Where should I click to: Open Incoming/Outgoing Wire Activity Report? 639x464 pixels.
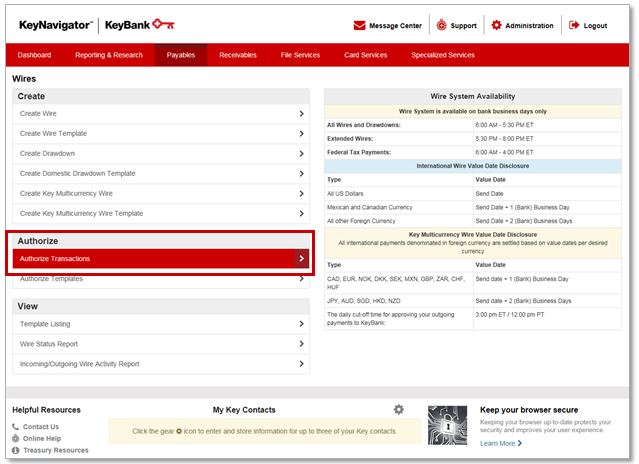(79, 364)
